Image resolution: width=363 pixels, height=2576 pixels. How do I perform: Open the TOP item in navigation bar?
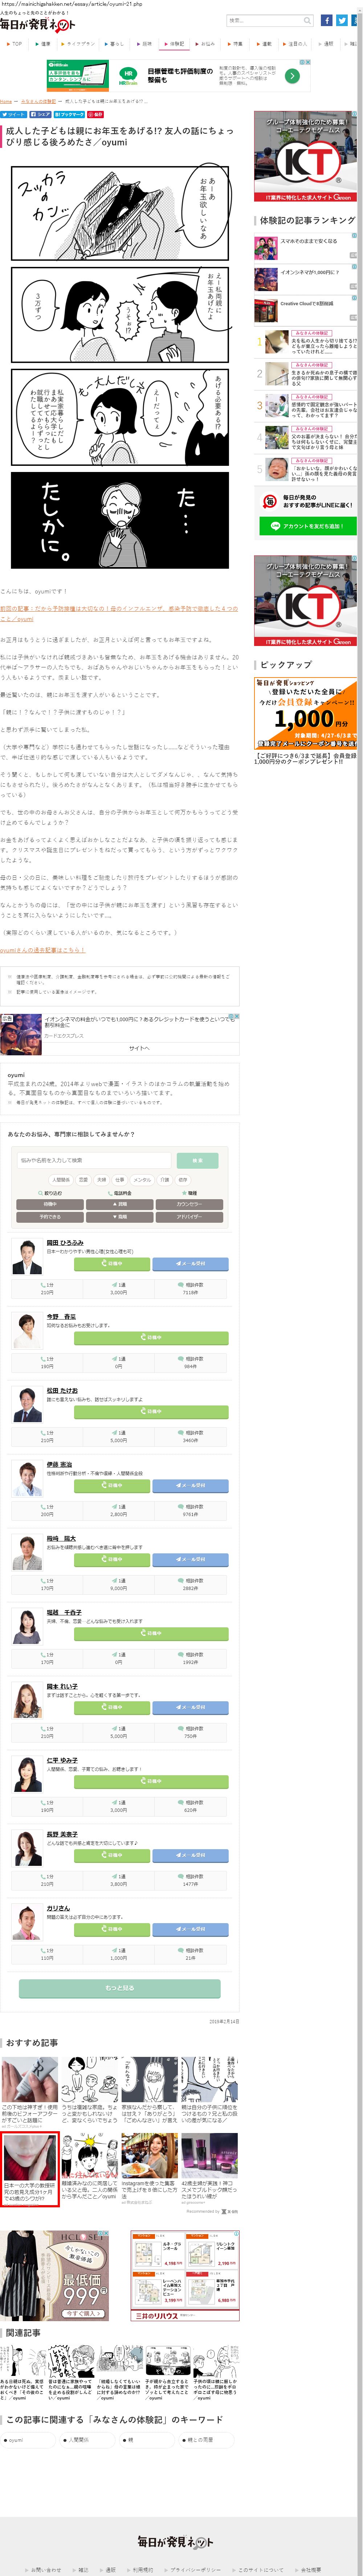pyautogui.click(x=15, y=44)
